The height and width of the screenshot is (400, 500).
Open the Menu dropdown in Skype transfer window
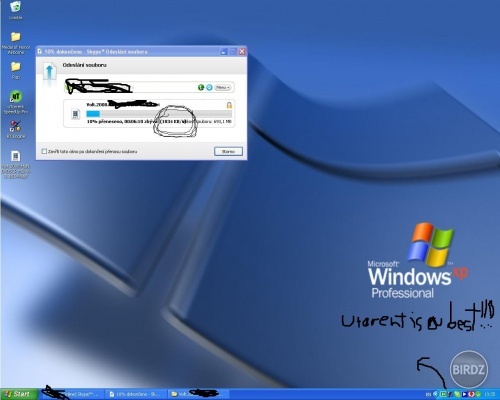click(223, 87)
